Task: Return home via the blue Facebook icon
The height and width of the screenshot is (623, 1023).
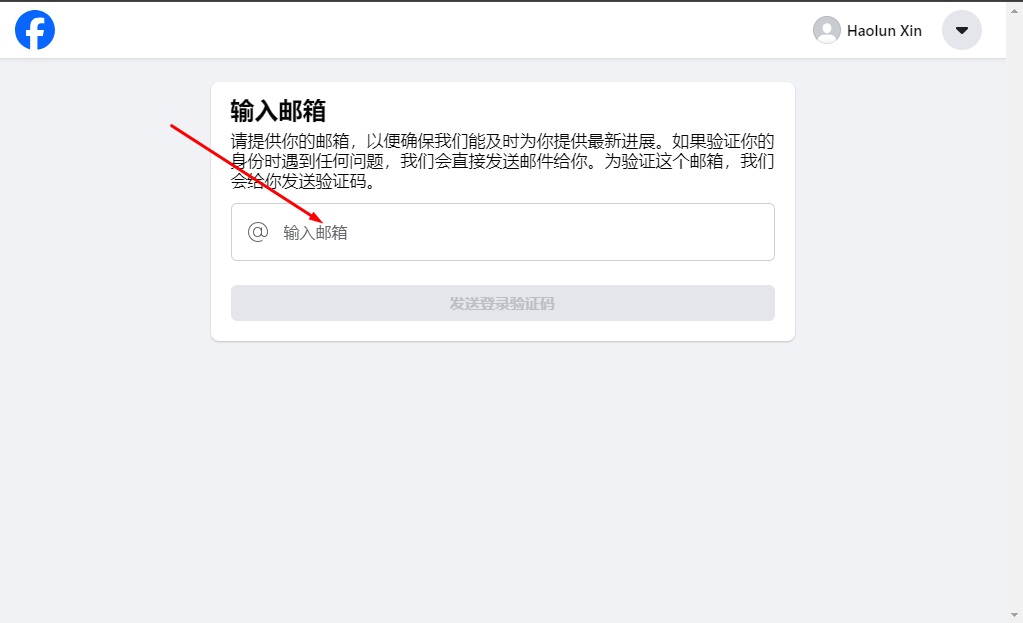Action: (35, 30)
